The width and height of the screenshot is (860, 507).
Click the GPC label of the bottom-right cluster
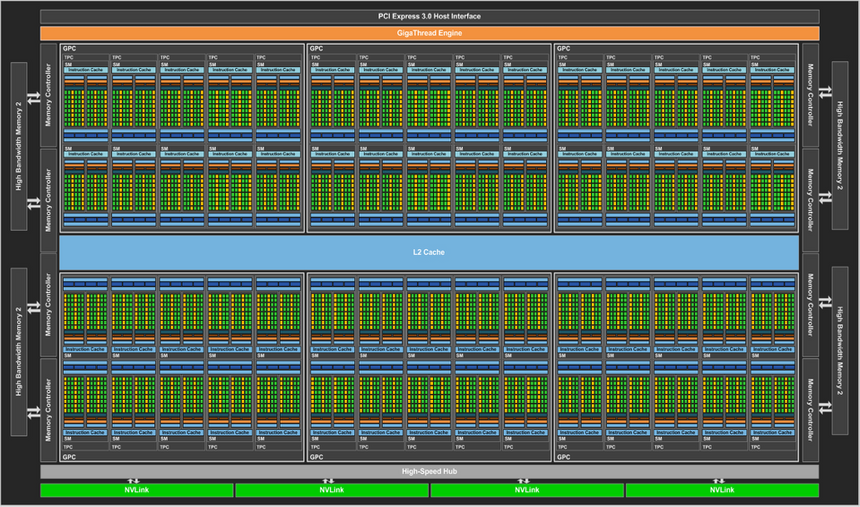(x=562, y=457)
